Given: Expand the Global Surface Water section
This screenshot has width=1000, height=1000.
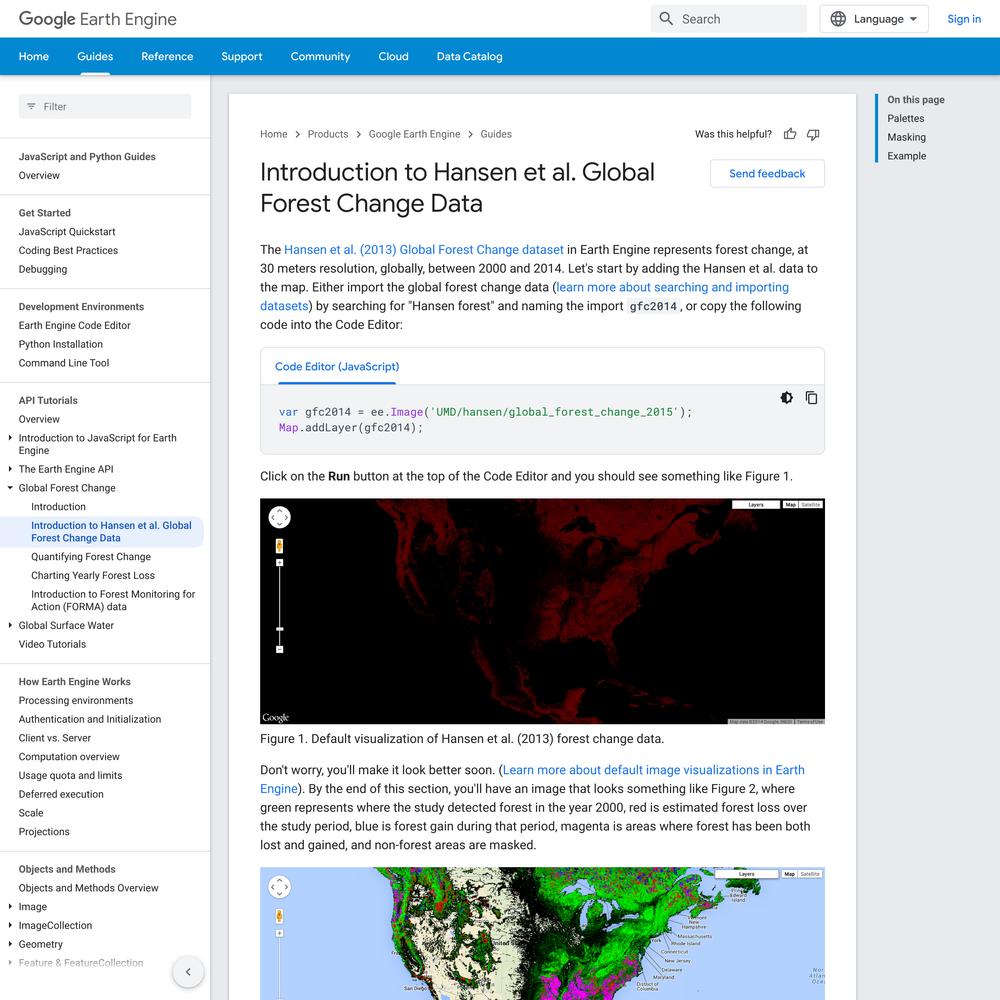Looking at the screenshot, I should [10, 626].
